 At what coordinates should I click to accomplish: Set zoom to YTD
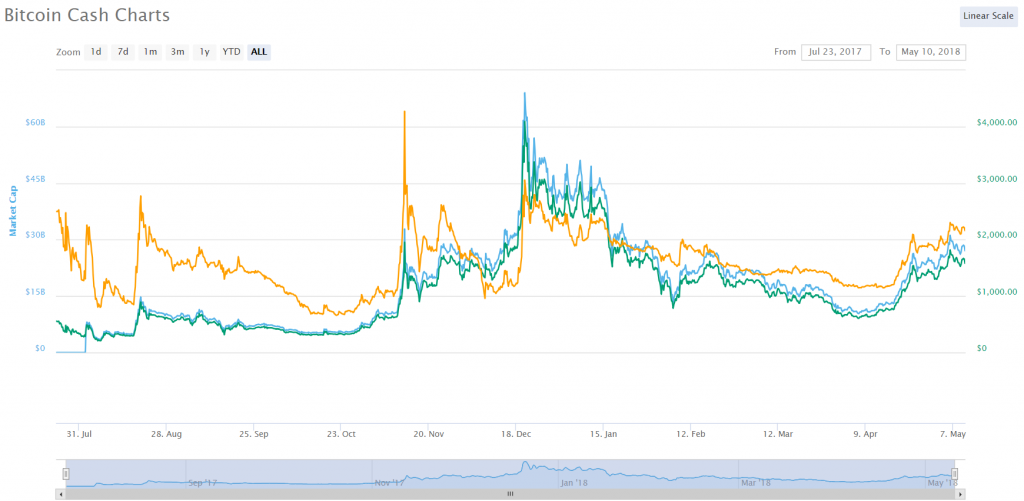(231, 52)
